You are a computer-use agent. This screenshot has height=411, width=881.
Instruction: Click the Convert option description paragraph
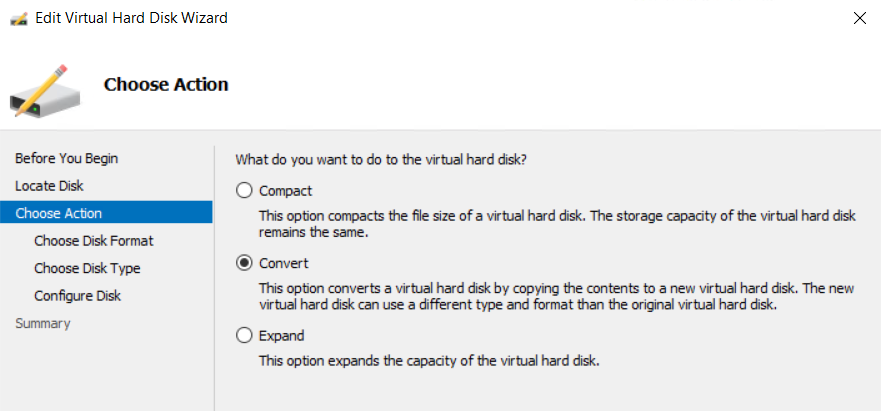coord(557,297)
